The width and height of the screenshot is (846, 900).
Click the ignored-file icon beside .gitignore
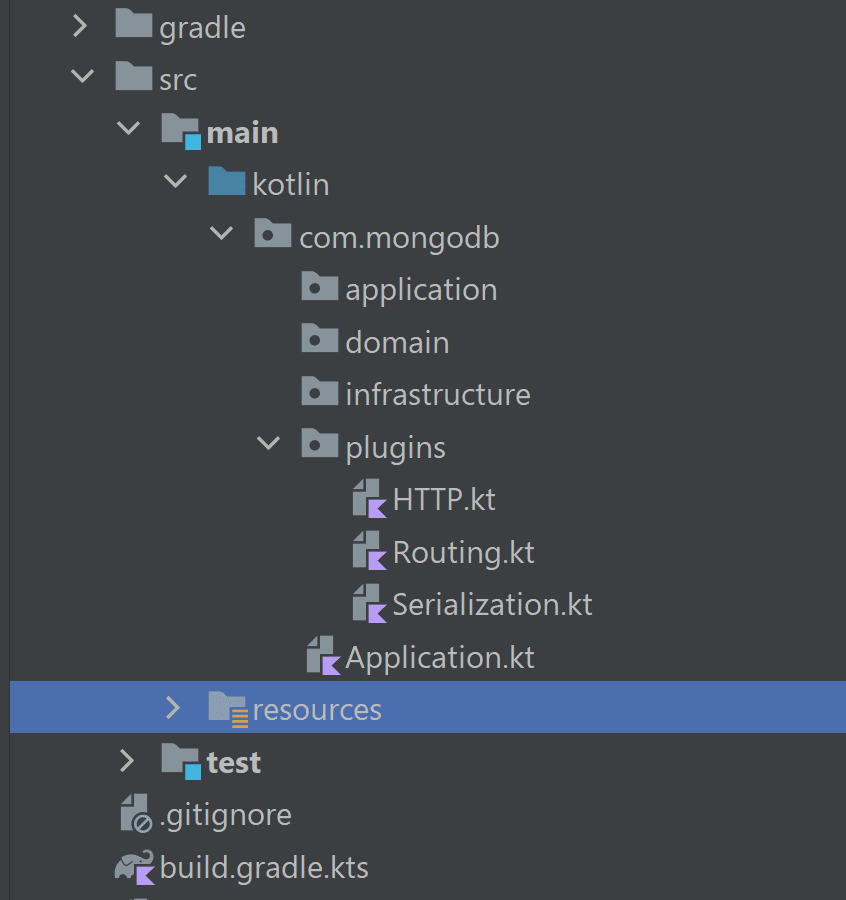[135, 813]
